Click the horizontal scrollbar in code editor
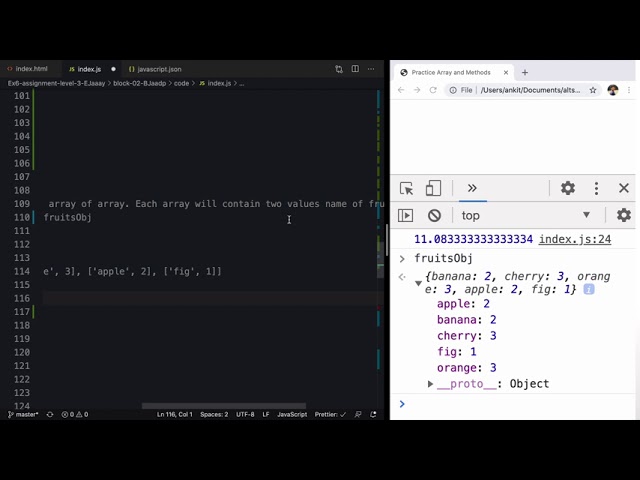 tap(224, 406)
